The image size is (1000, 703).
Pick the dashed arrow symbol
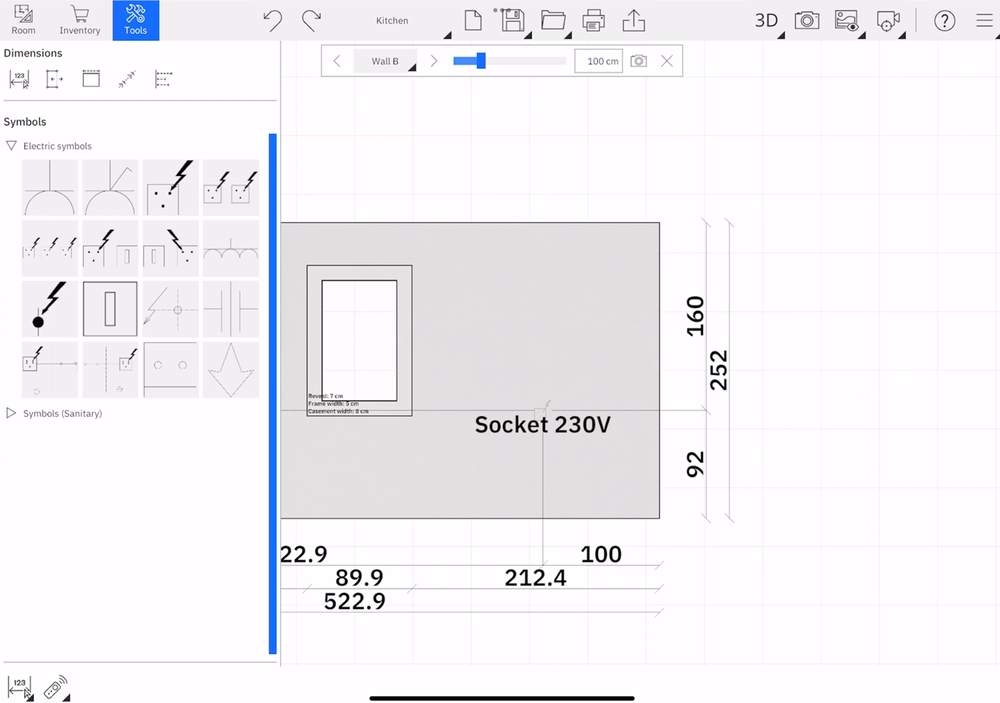point(231,369)
